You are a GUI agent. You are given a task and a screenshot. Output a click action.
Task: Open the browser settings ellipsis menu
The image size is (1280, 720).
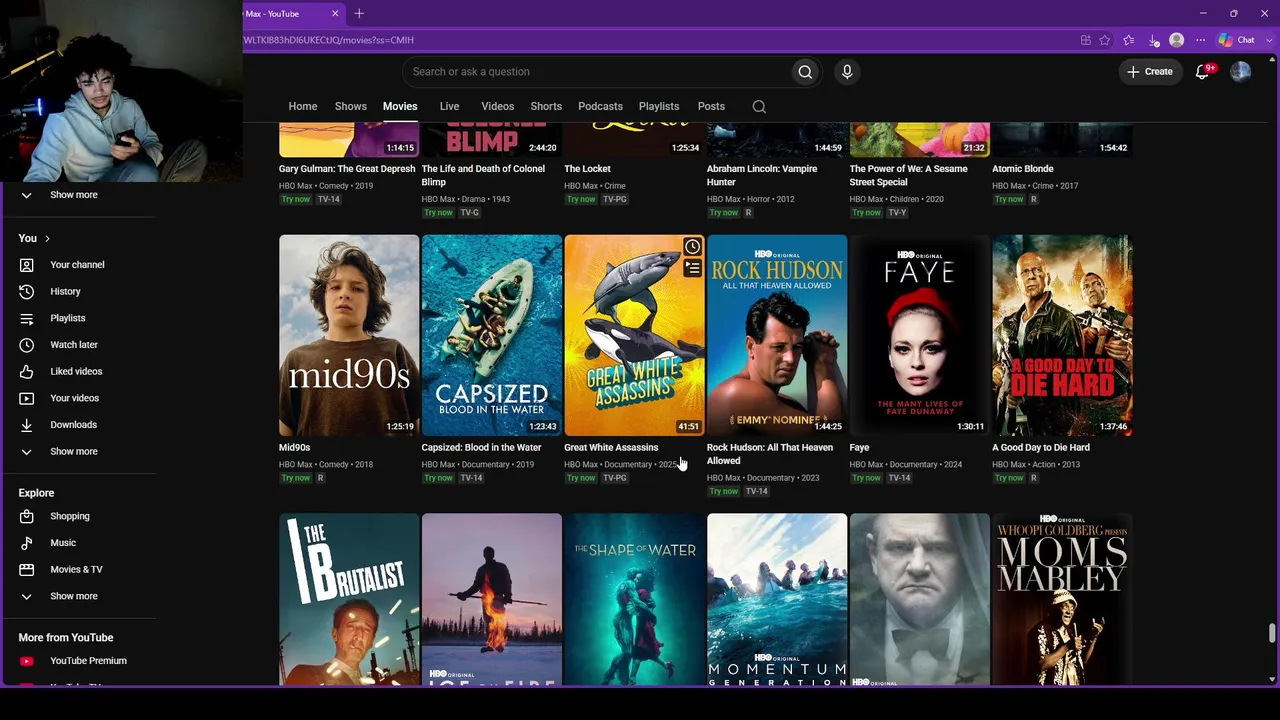1201,40
